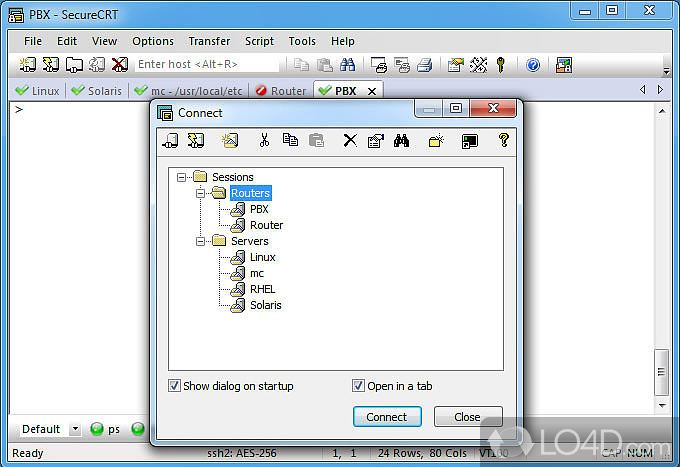This screenshot has height=467, width=680.
Task: Close the PBX tab with X
Action: pos(372,91)
